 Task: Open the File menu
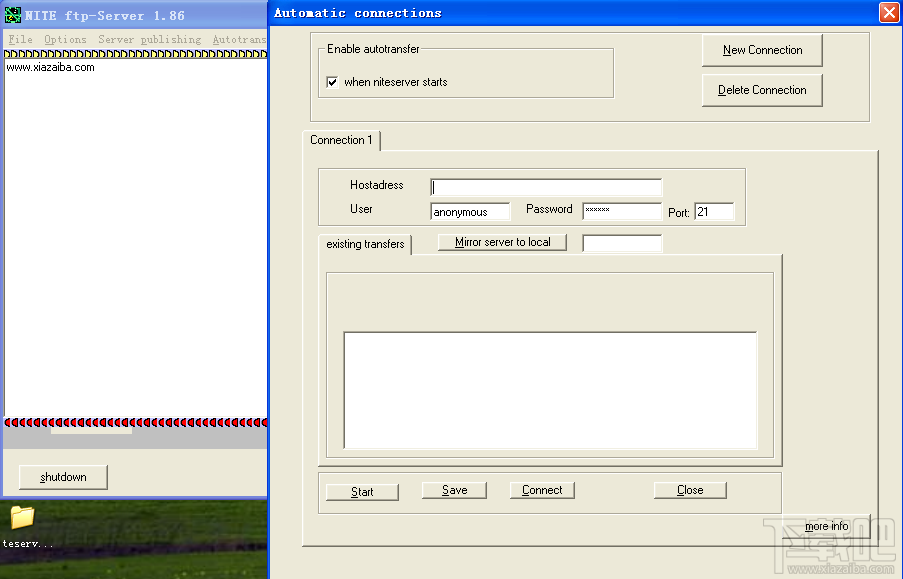tap(19, 38)
